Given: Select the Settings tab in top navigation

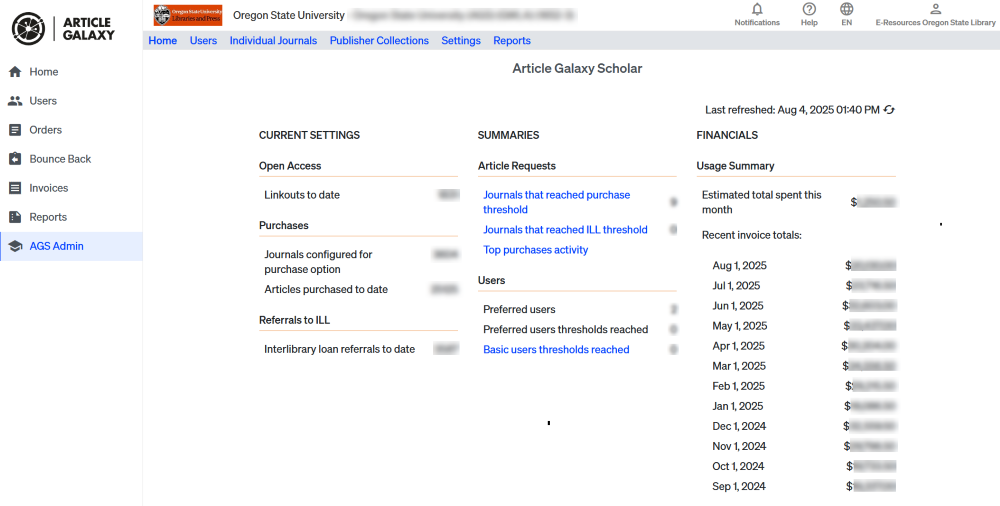Looking at the screenshot, I should point(461,41).
